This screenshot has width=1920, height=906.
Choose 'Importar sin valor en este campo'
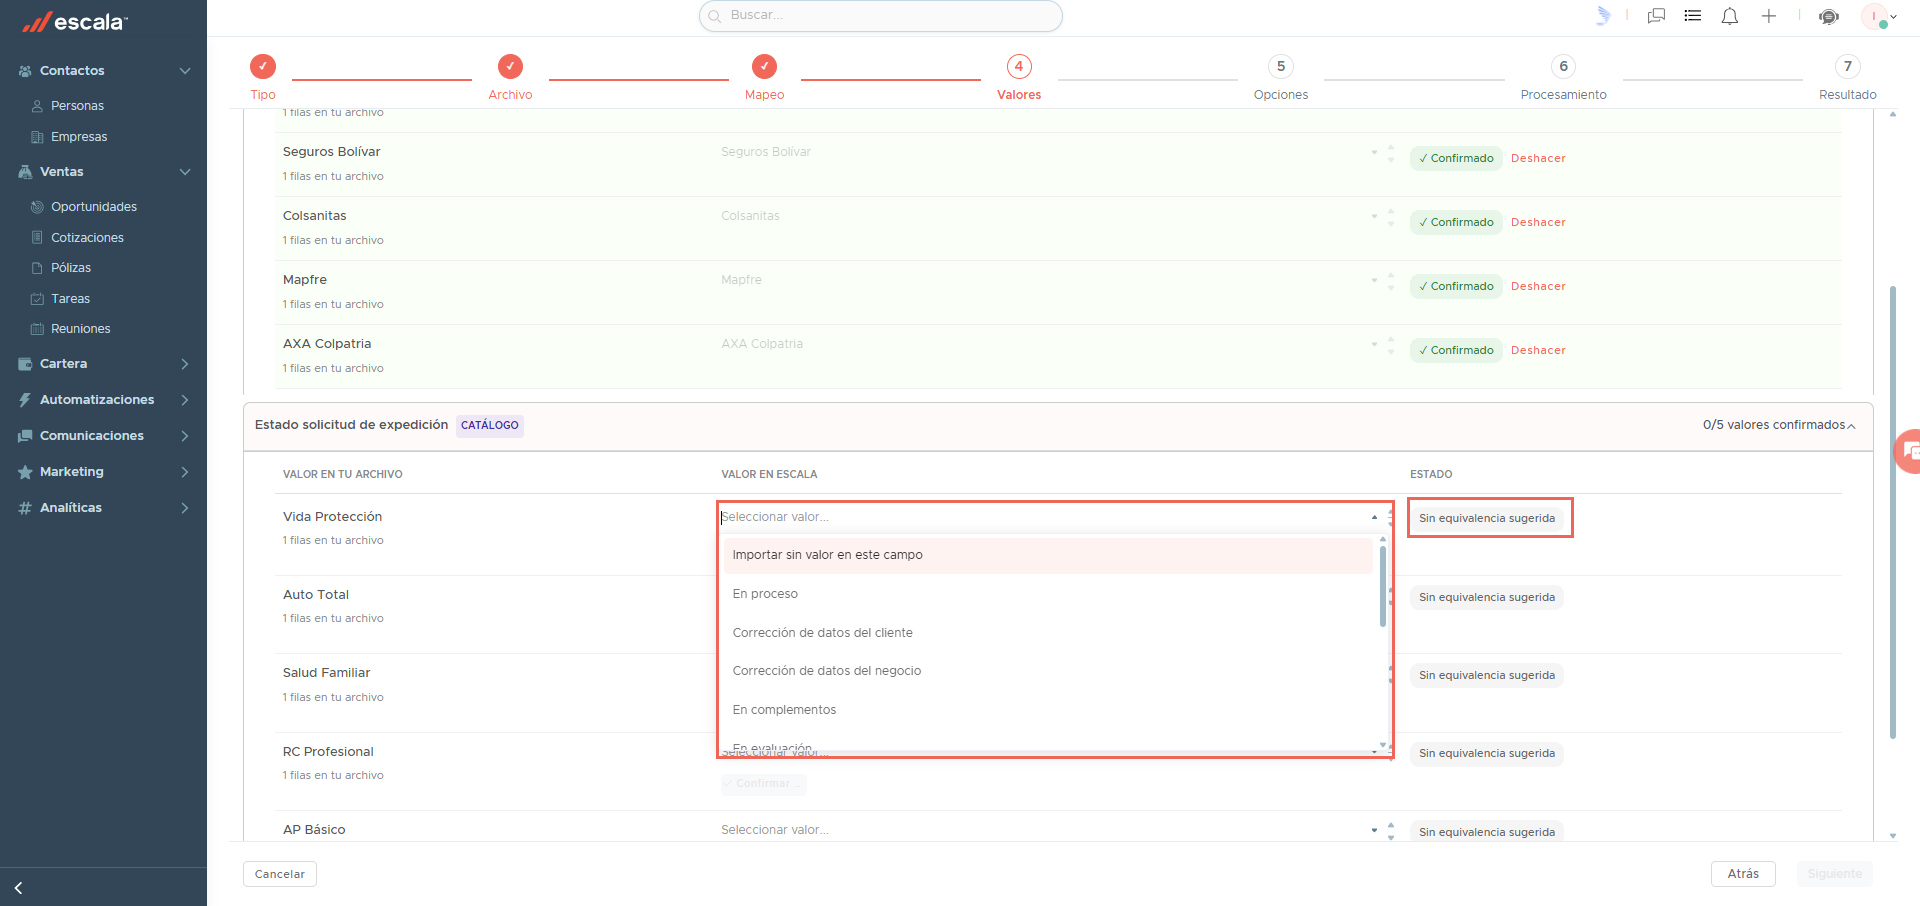[x=1048, y=555]
